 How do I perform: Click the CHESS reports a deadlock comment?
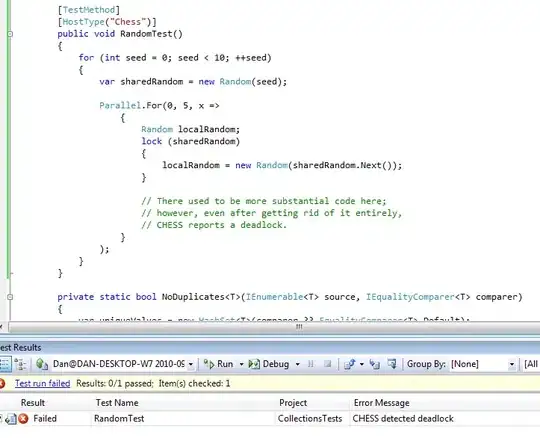tap(214, 225)
